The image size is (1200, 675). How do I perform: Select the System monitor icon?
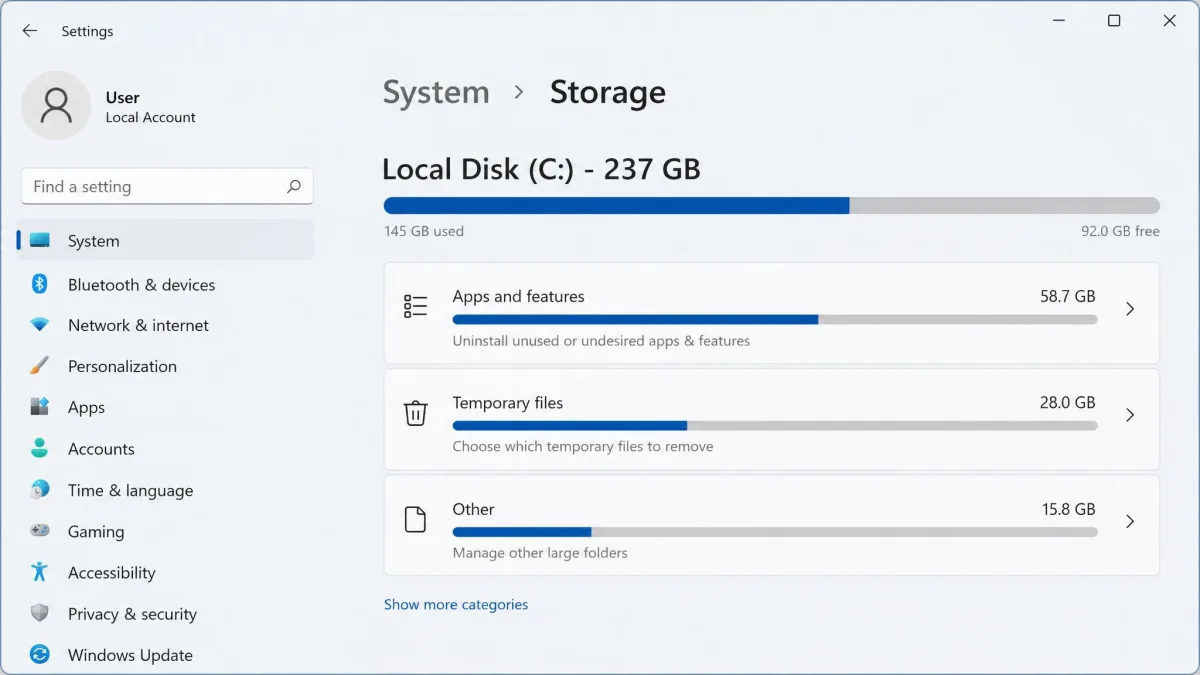(x=40, y=241)
